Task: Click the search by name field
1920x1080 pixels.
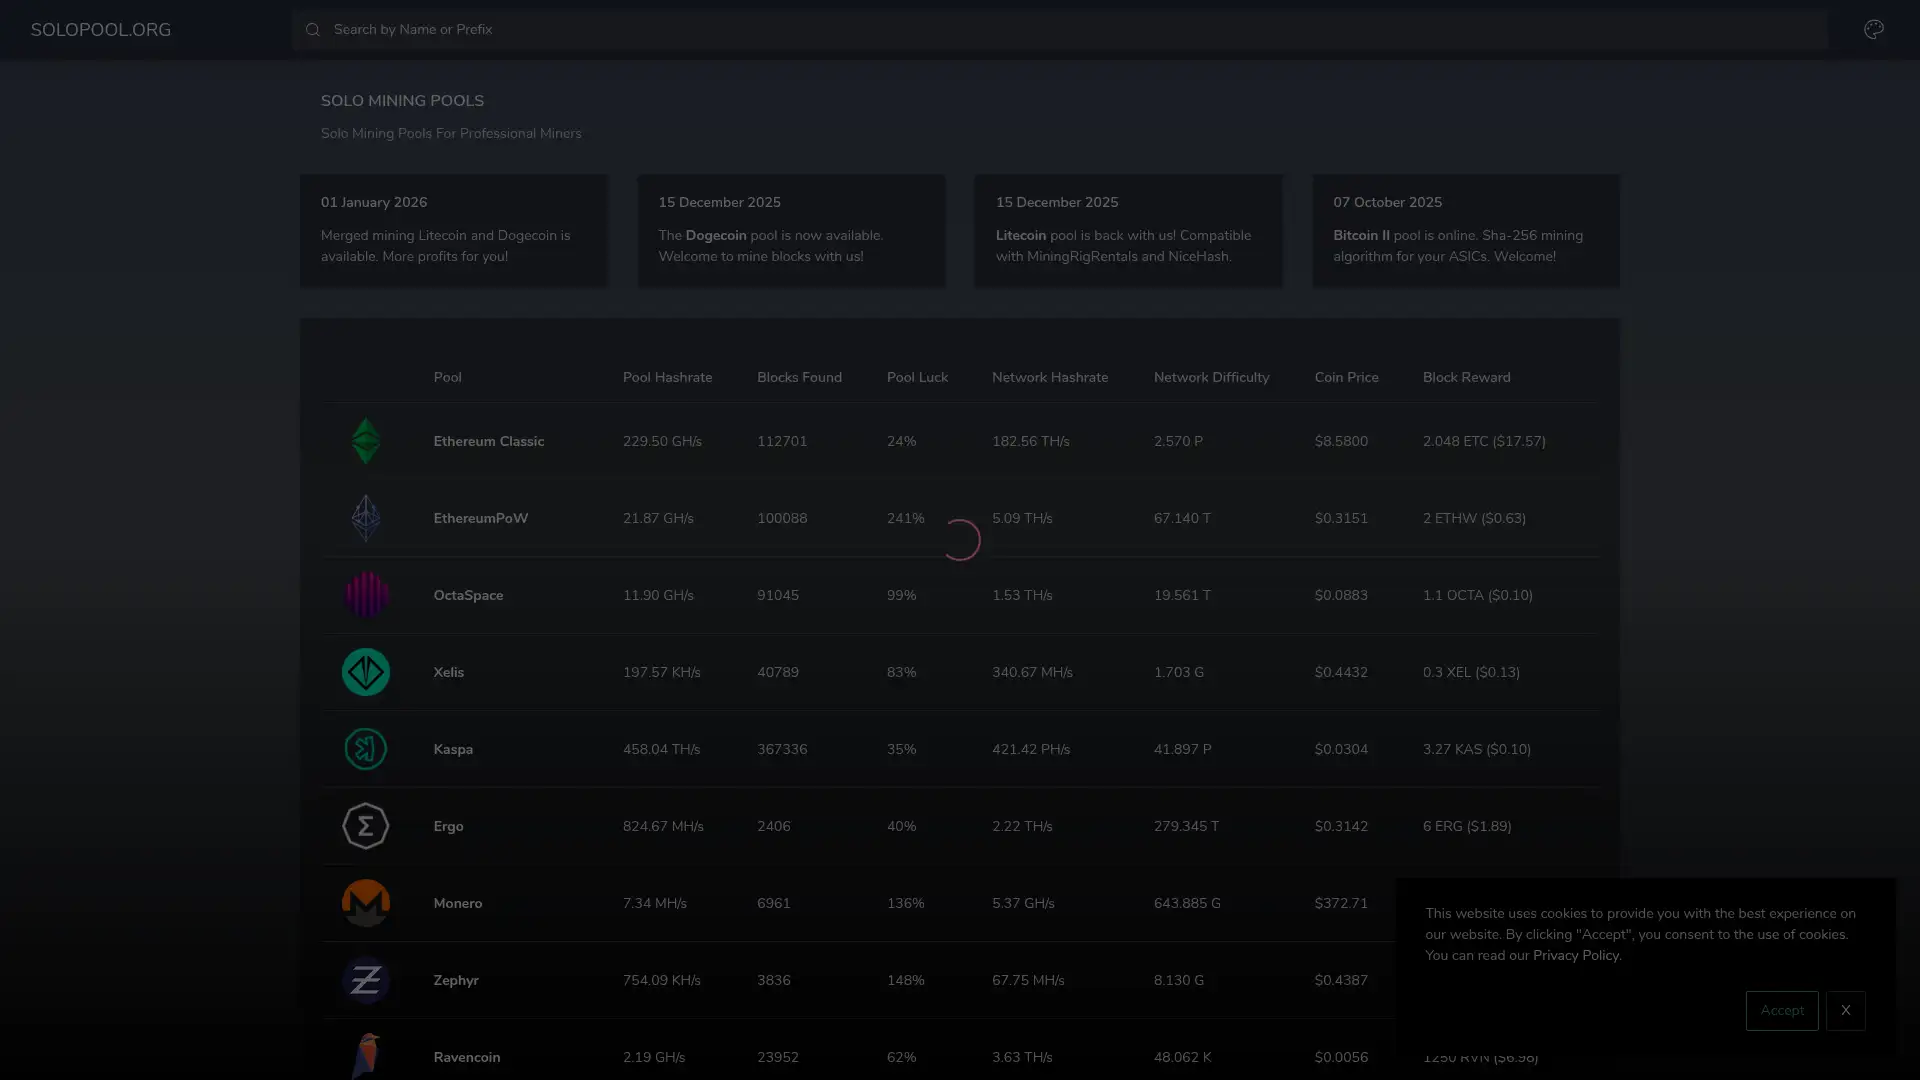Action: pyautogui.click(x=700, y=29)
